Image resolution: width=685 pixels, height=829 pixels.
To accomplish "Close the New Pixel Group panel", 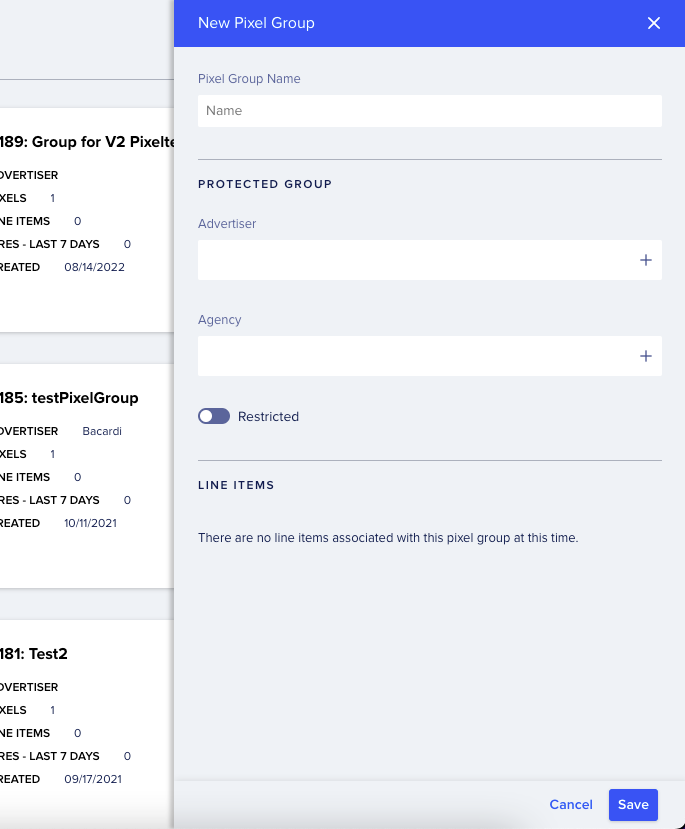I will click(654, 23).
